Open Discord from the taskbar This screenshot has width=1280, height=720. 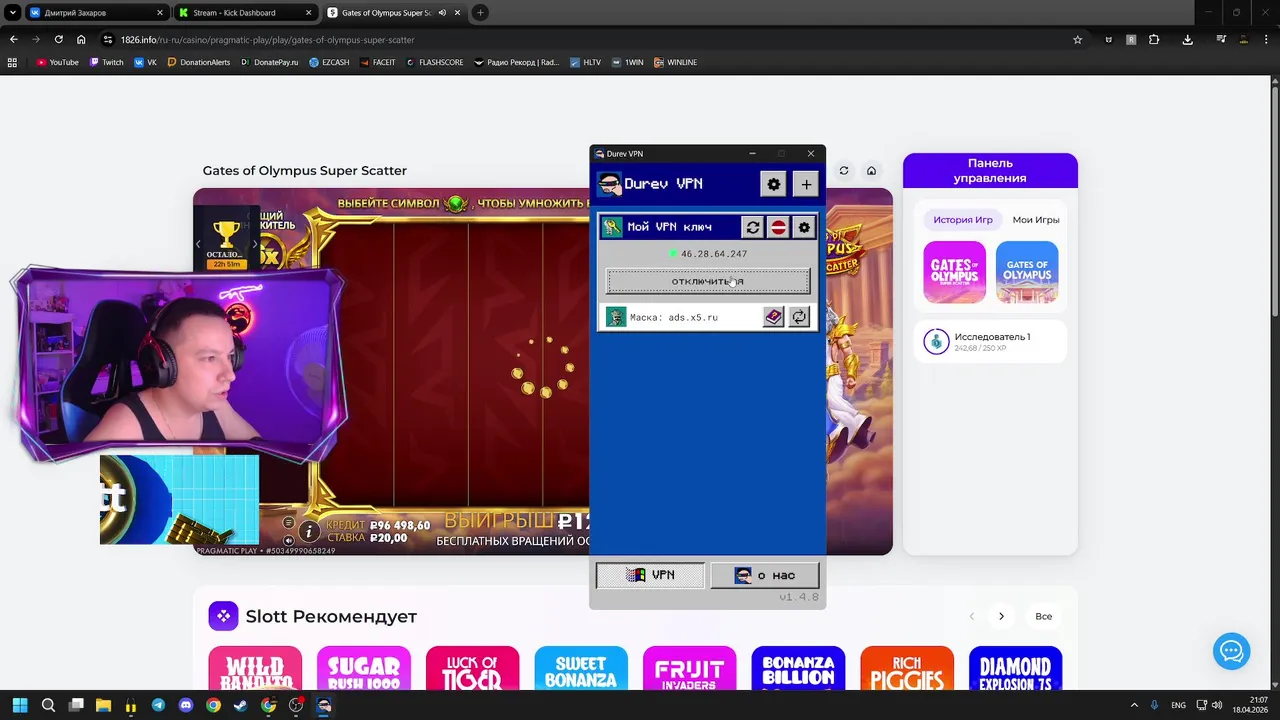click(x=186, y=705)
